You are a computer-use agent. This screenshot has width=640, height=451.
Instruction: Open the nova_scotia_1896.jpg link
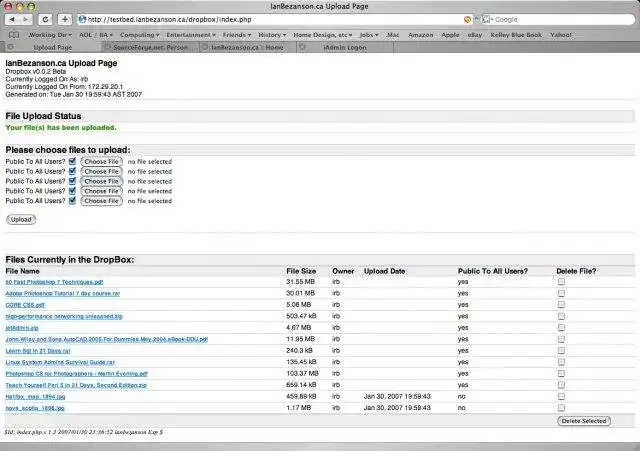[35, 408]
